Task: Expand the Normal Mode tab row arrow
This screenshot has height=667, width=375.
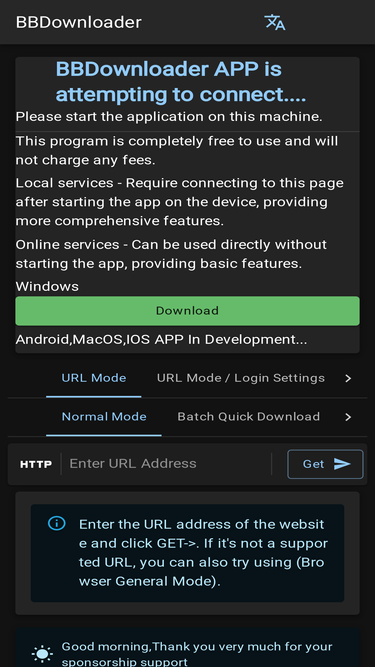Action: (x=348, y=417)
